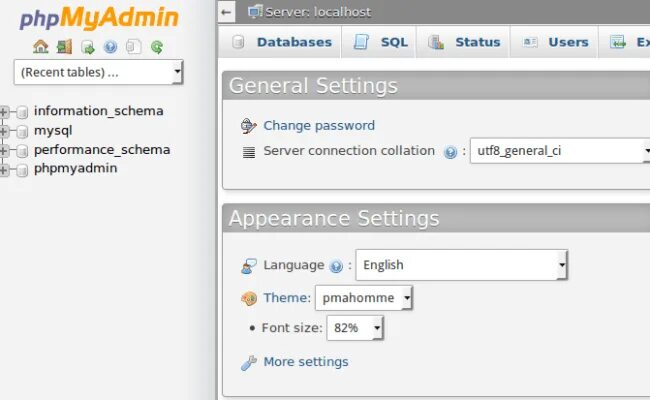Click database icon next to performance_schema
Viewport: 650px width, 400px height.
pos(22,151)
